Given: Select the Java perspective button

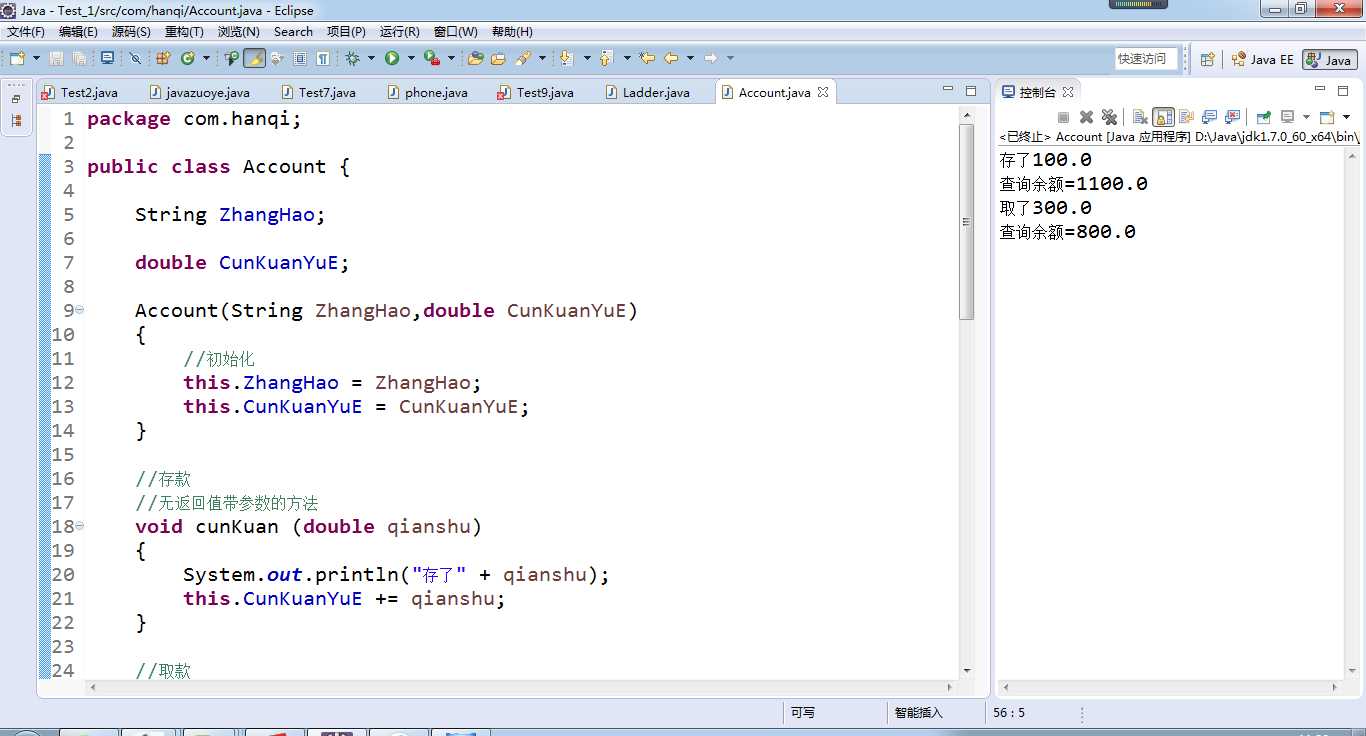Looking at the screenshot, I should pyautogui.click(x=1329, y=59).
